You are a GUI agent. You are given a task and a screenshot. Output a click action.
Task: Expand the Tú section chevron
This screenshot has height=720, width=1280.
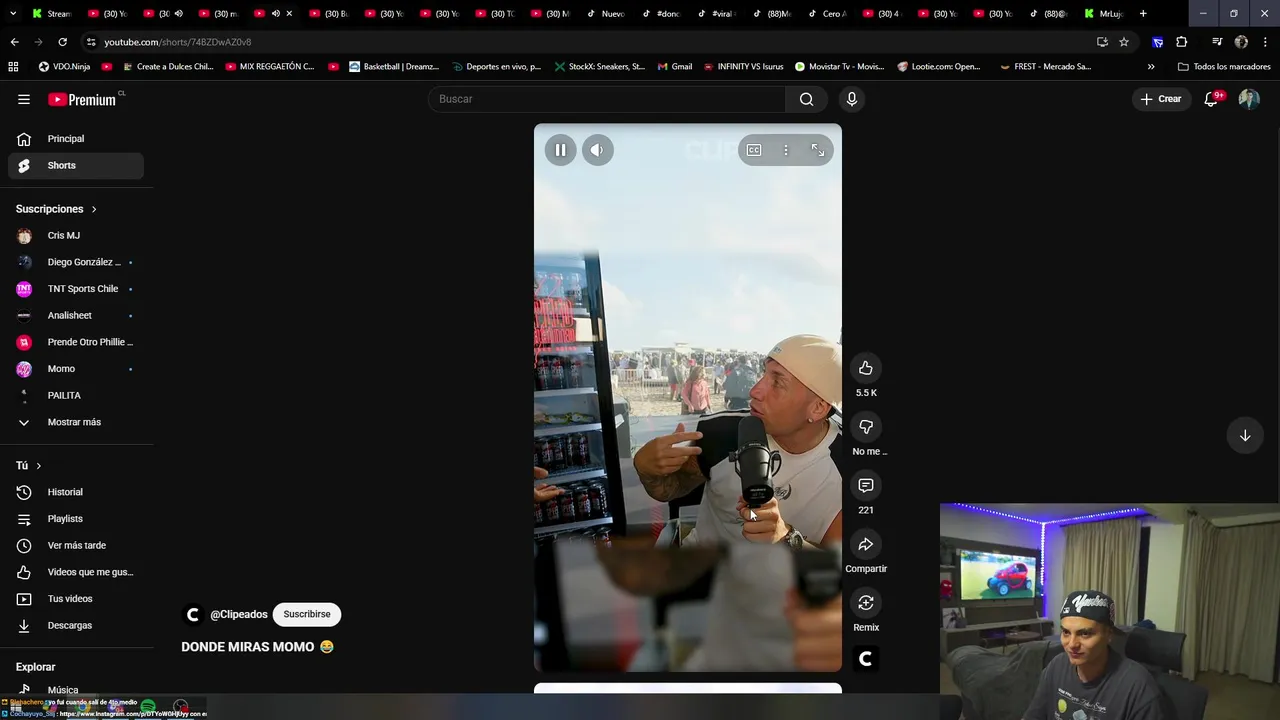point(39,466)
